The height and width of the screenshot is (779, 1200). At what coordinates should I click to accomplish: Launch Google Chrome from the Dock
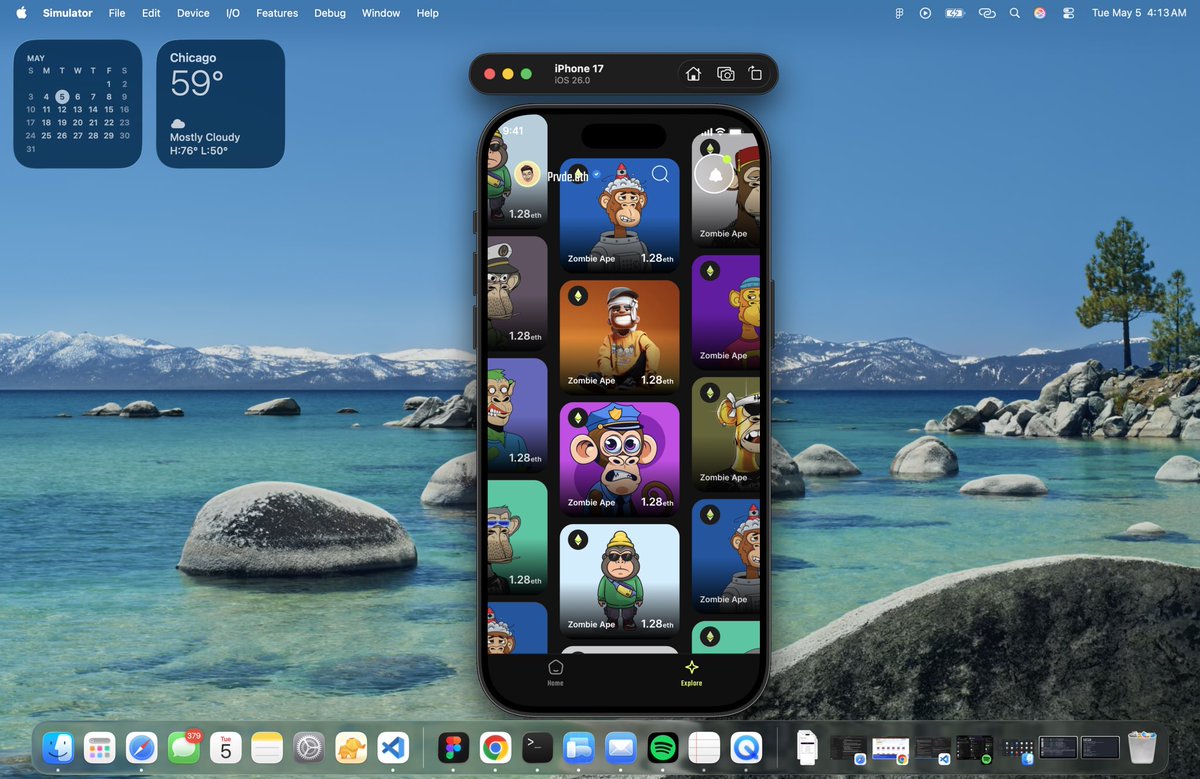[x=496, y=747]
